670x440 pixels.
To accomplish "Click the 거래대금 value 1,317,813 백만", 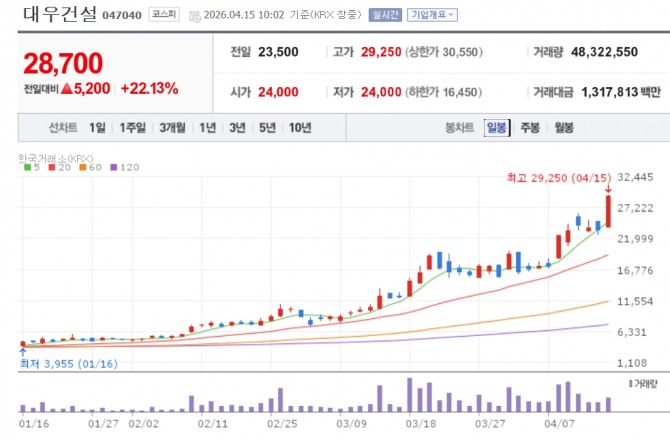I will (621, 92).
